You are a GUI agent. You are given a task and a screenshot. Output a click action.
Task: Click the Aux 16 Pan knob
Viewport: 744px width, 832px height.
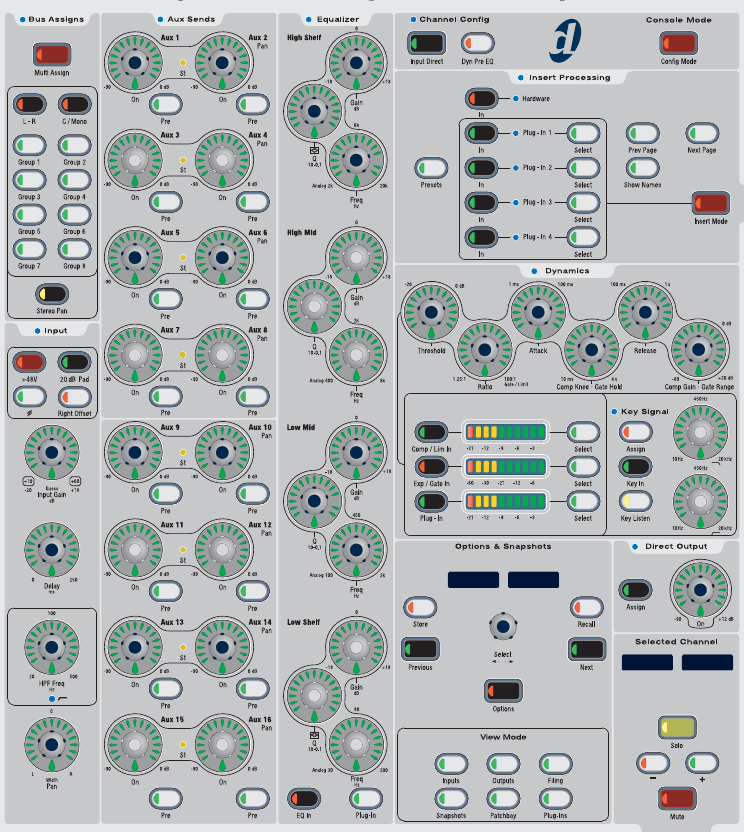point(222,744)
